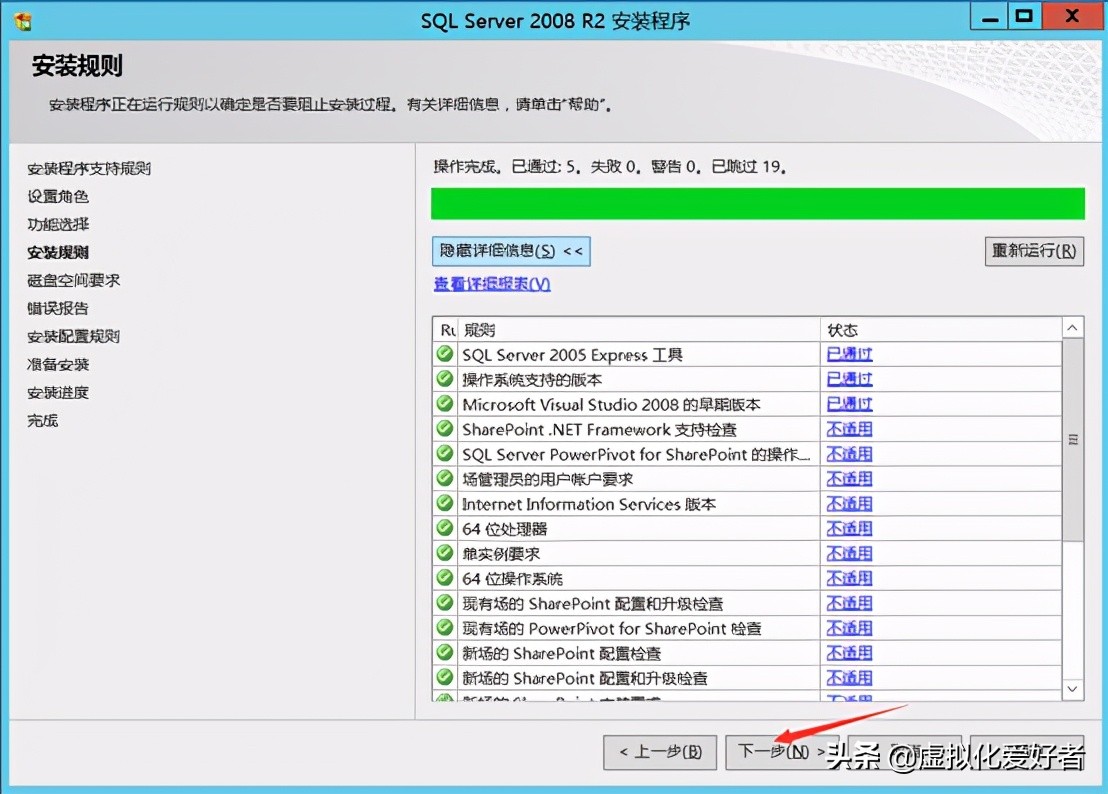Open 不适用 link for 64 位处理器

click(849, 528)
